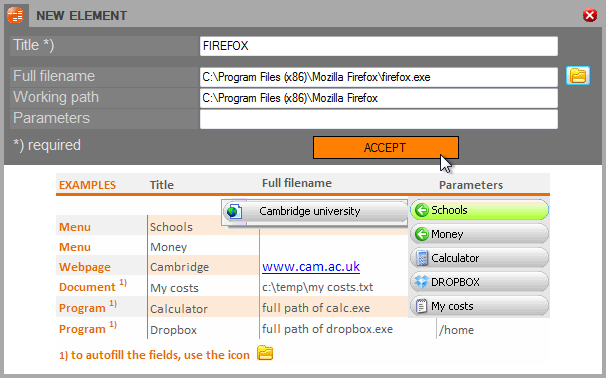Focus the Title input field
This screenshot has width=606, height=378.
(x=379, y=46)
